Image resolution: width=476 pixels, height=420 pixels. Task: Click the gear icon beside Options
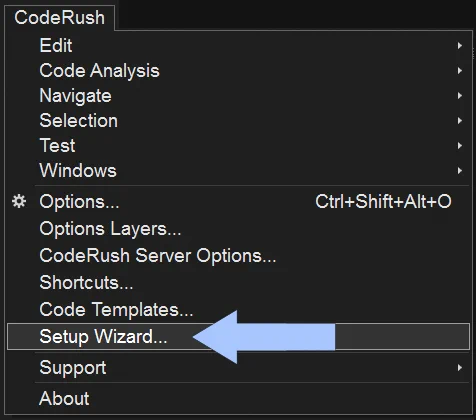pos(19,201)
